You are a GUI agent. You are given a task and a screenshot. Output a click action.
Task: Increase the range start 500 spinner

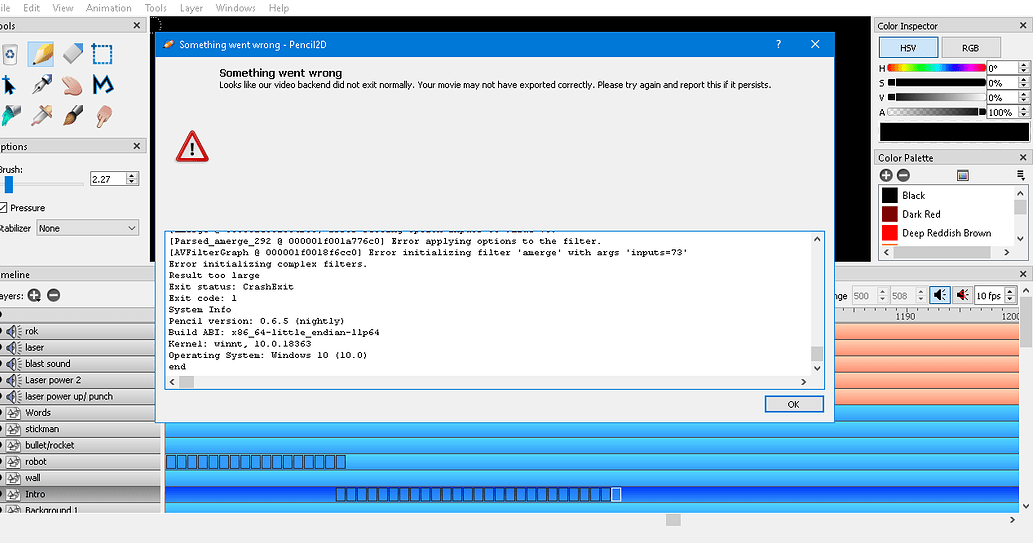(x=883, y=292)
